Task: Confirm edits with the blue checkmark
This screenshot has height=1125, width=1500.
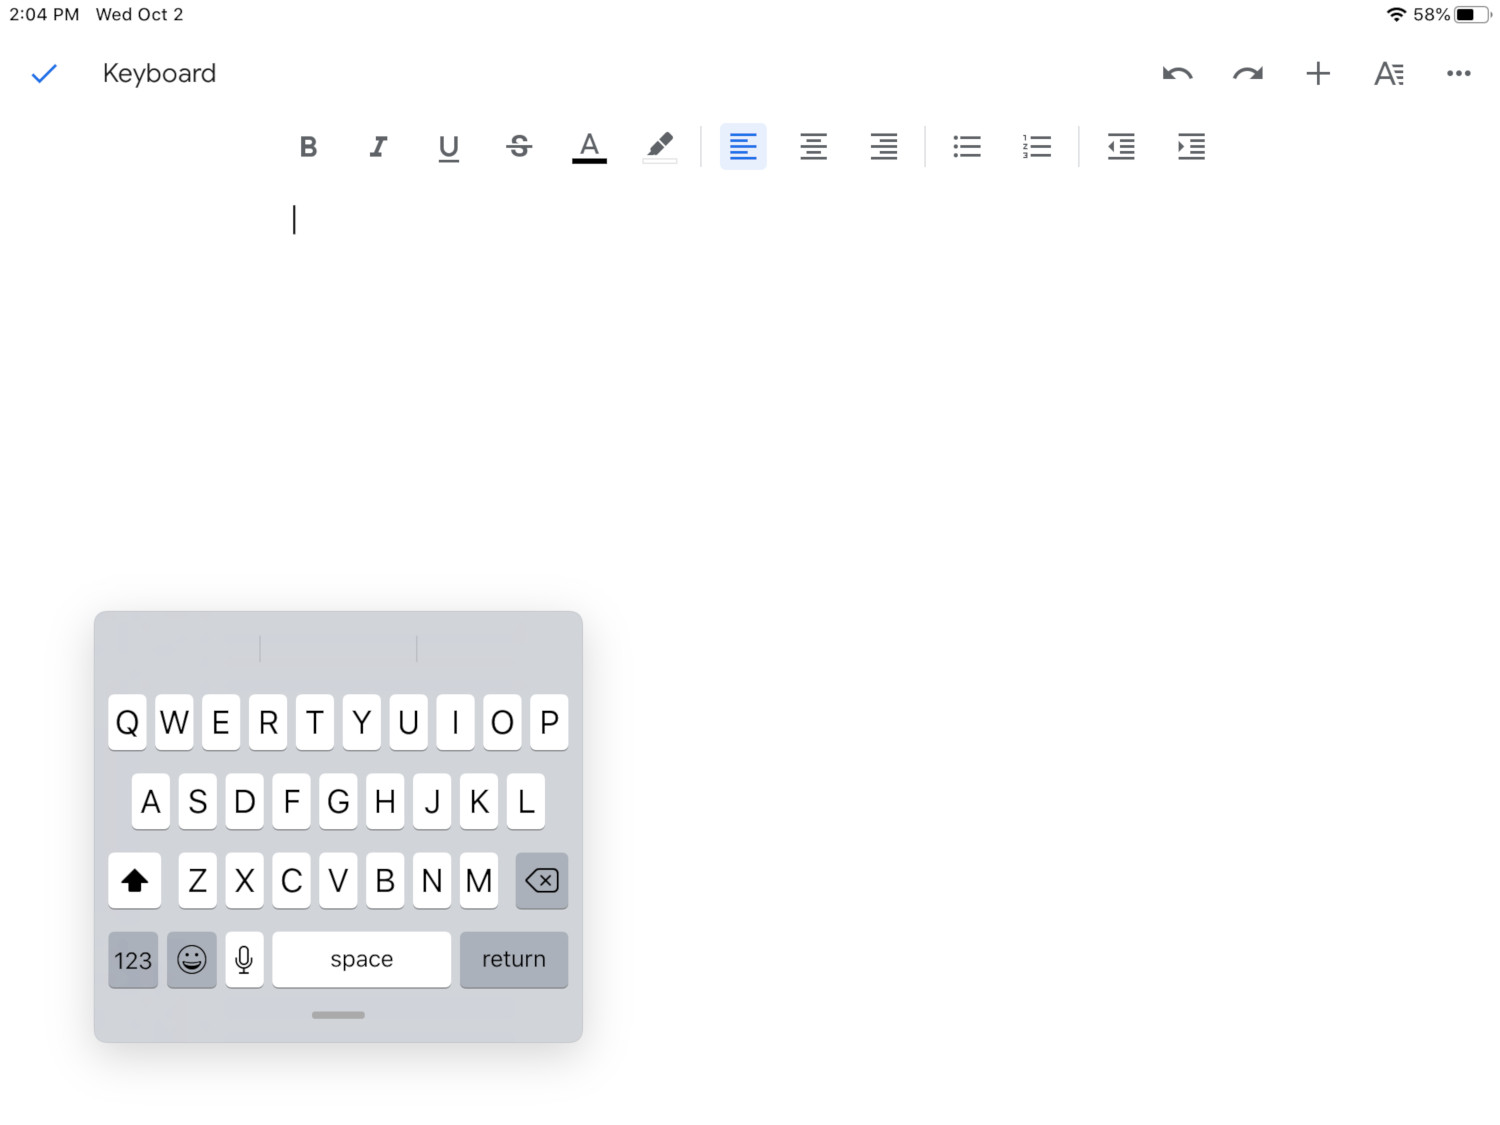Action: click(44, 73)
